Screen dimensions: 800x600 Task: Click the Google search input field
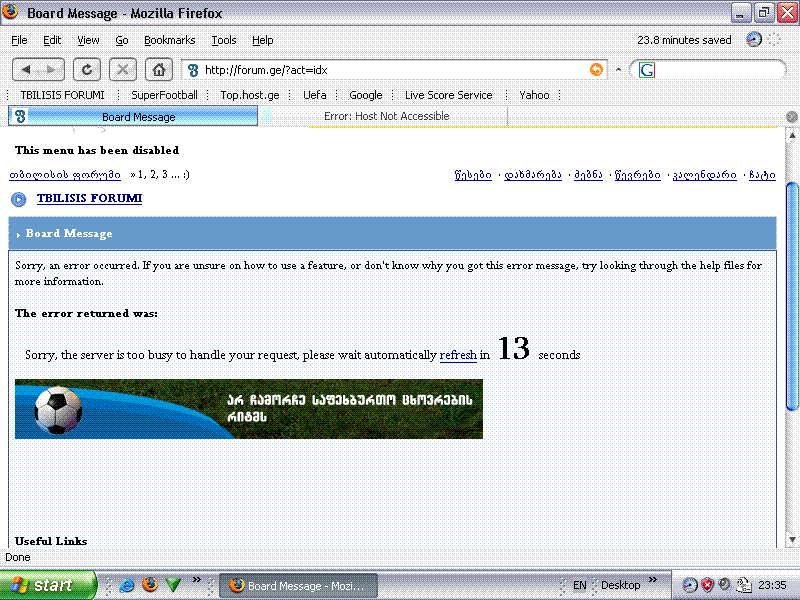pos(717,70)
